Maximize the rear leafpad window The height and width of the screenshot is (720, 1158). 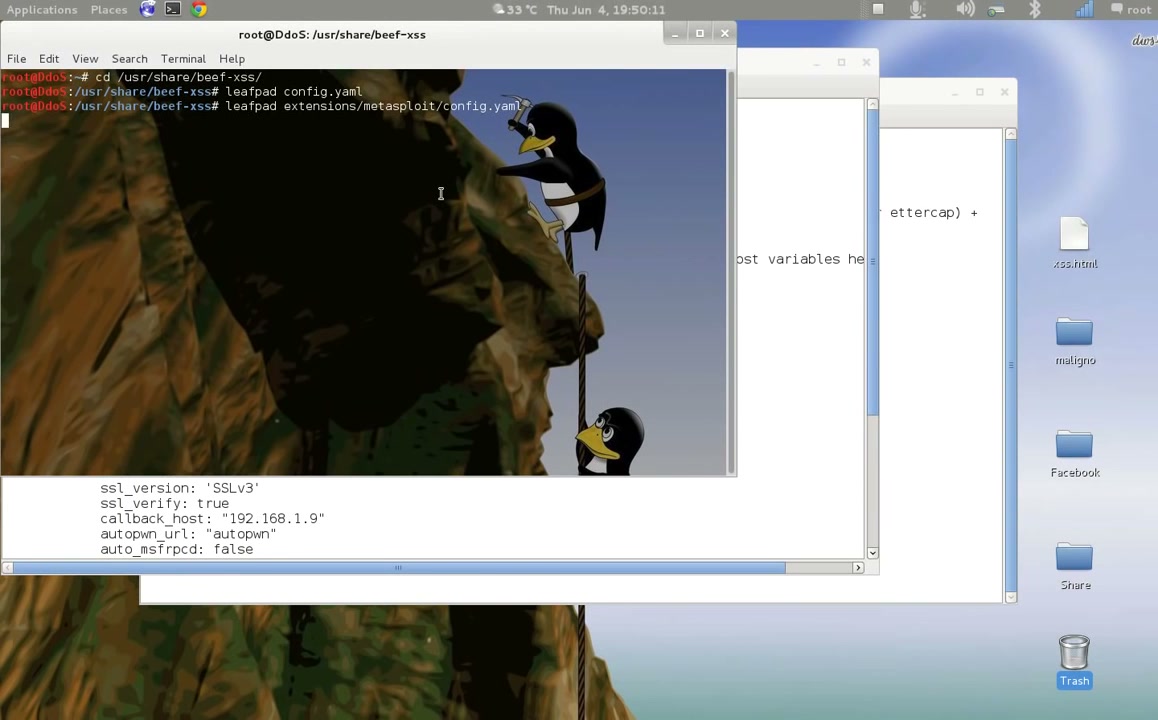coord(979,92)
